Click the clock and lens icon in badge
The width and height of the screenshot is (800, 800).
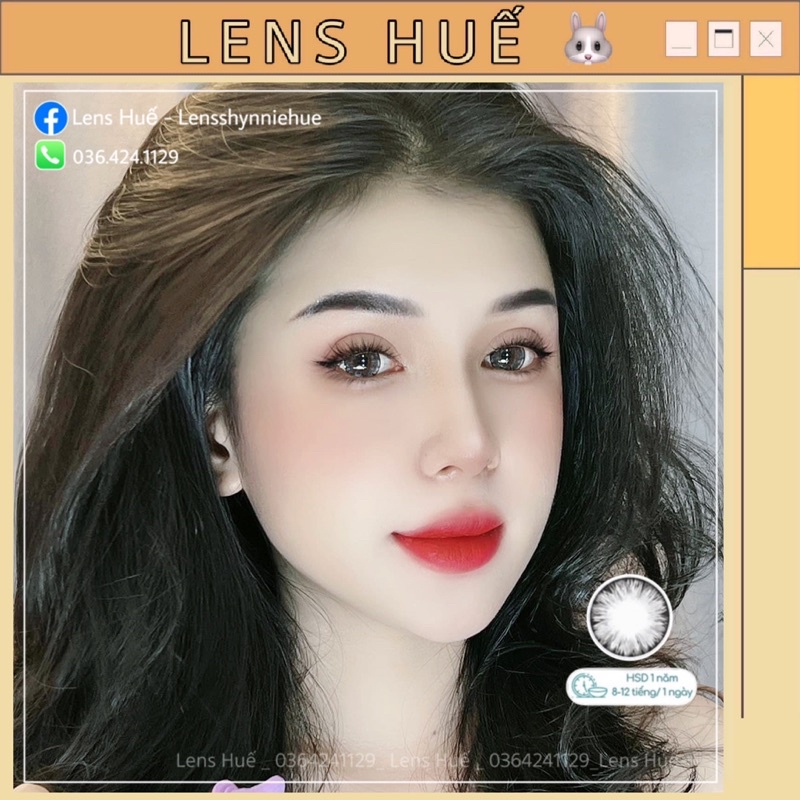588,685
